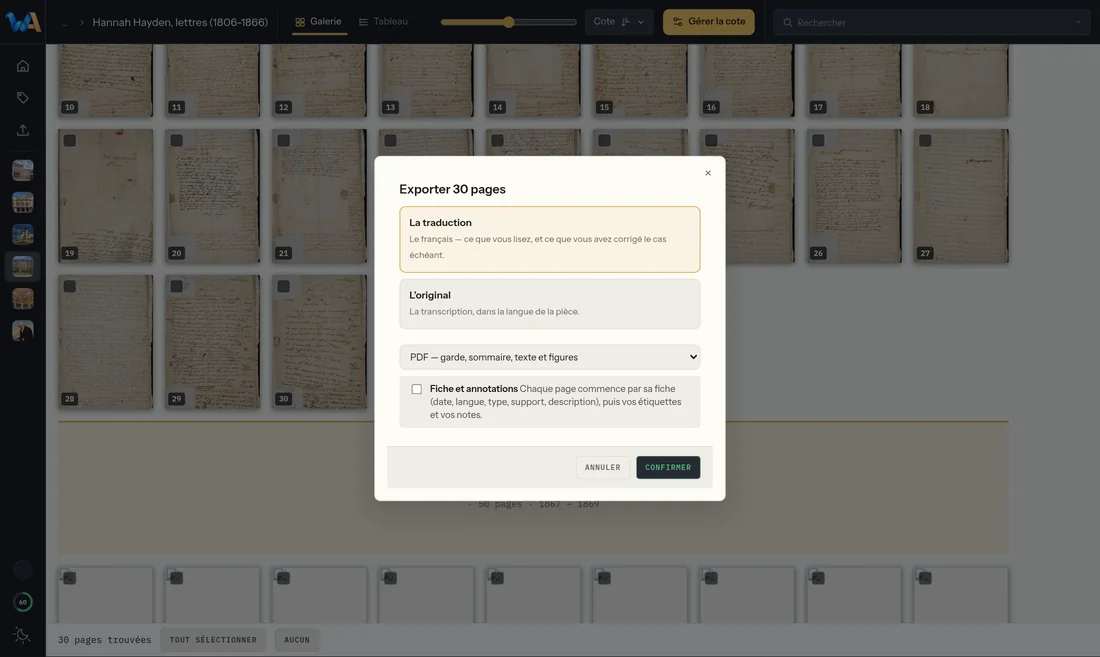Screen dimensions: 1100x657
Task: Open page thumbnail numbered 13
Action: (x=427, y=80)
